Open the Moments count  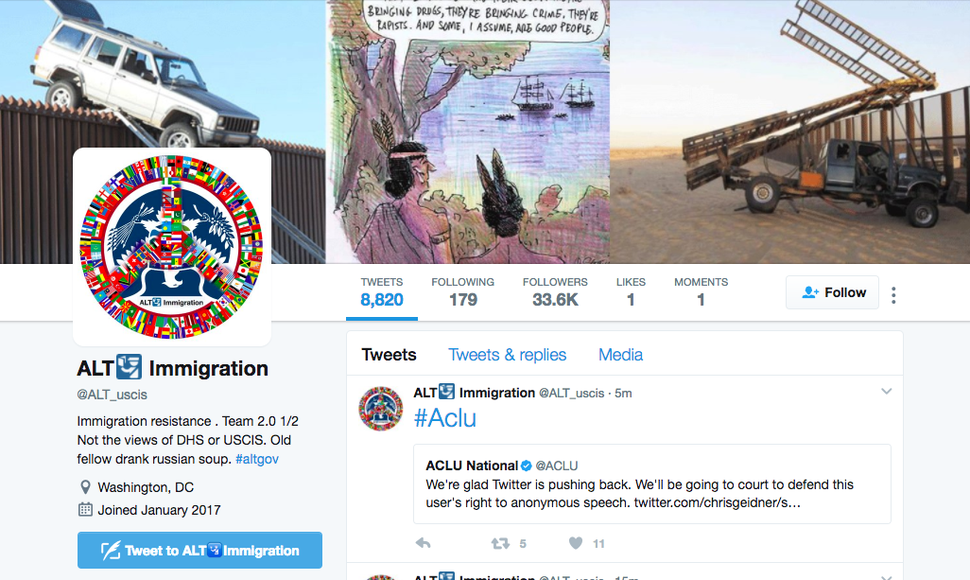click(x=701, y=292)
